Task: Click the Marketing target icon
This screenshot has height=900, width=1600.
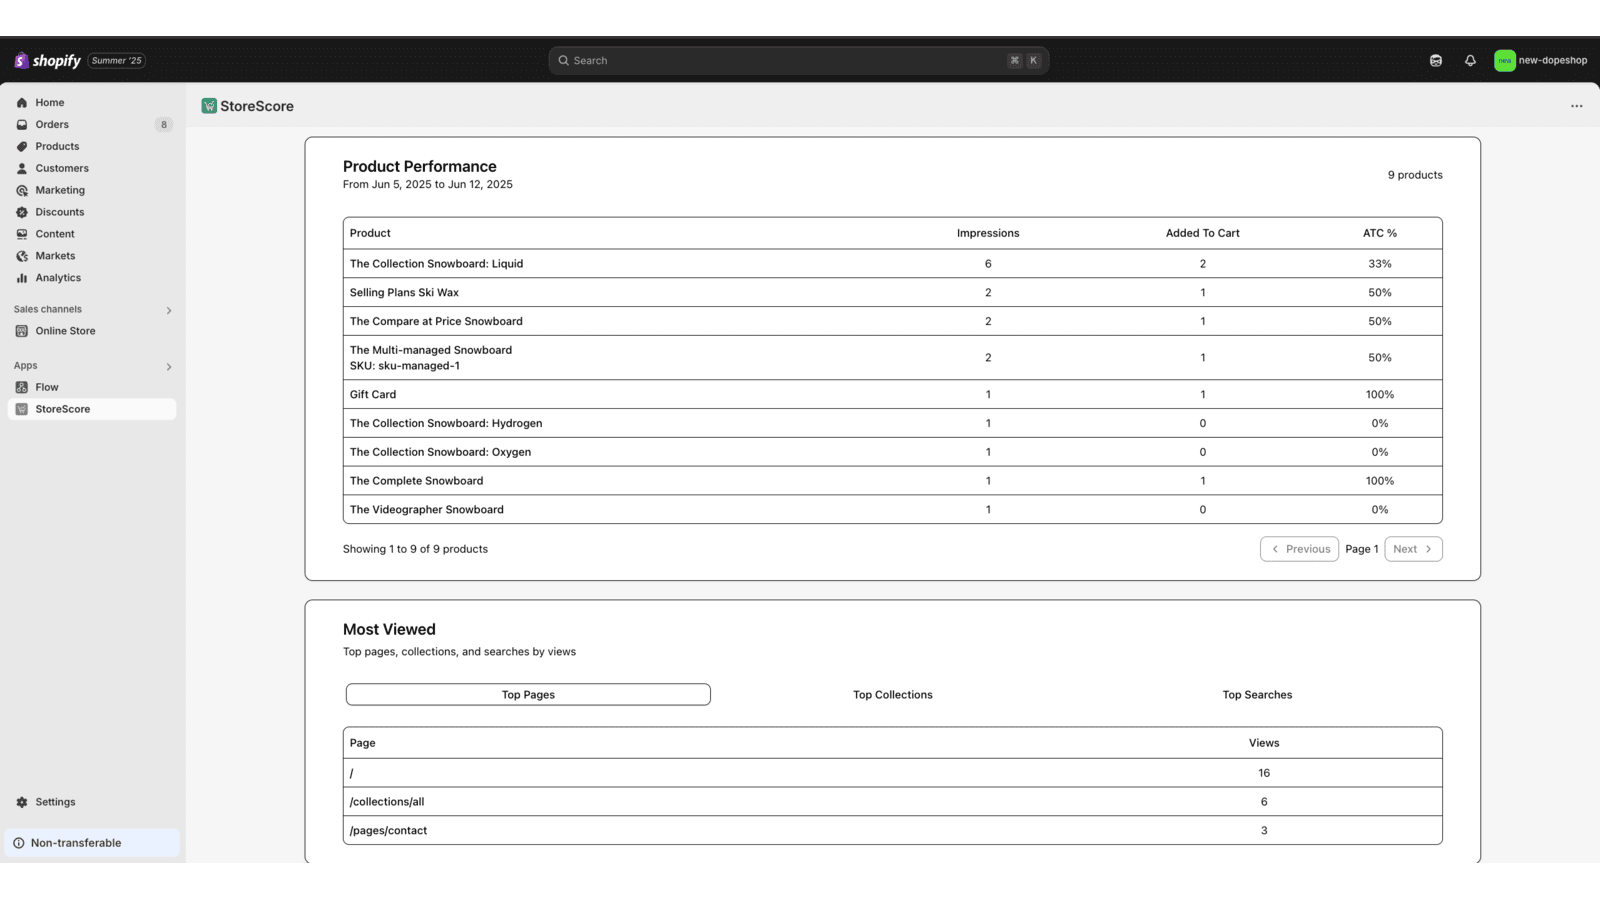Action: [22, 190]
